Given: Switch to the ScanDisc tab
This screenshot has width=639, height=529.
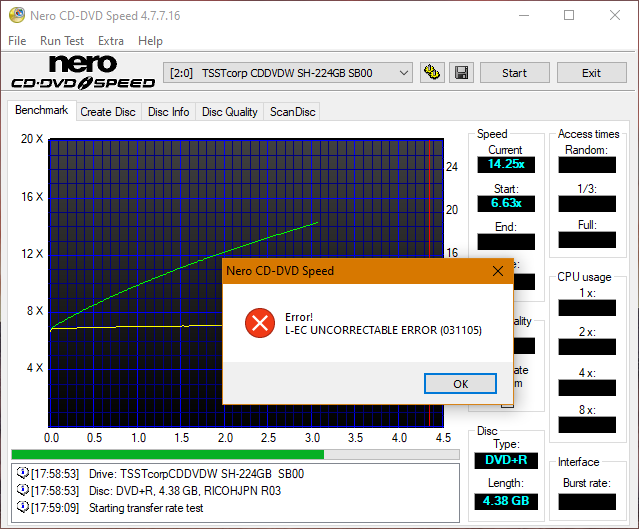Looking at the screenshot, I should (x=293, y=112).
